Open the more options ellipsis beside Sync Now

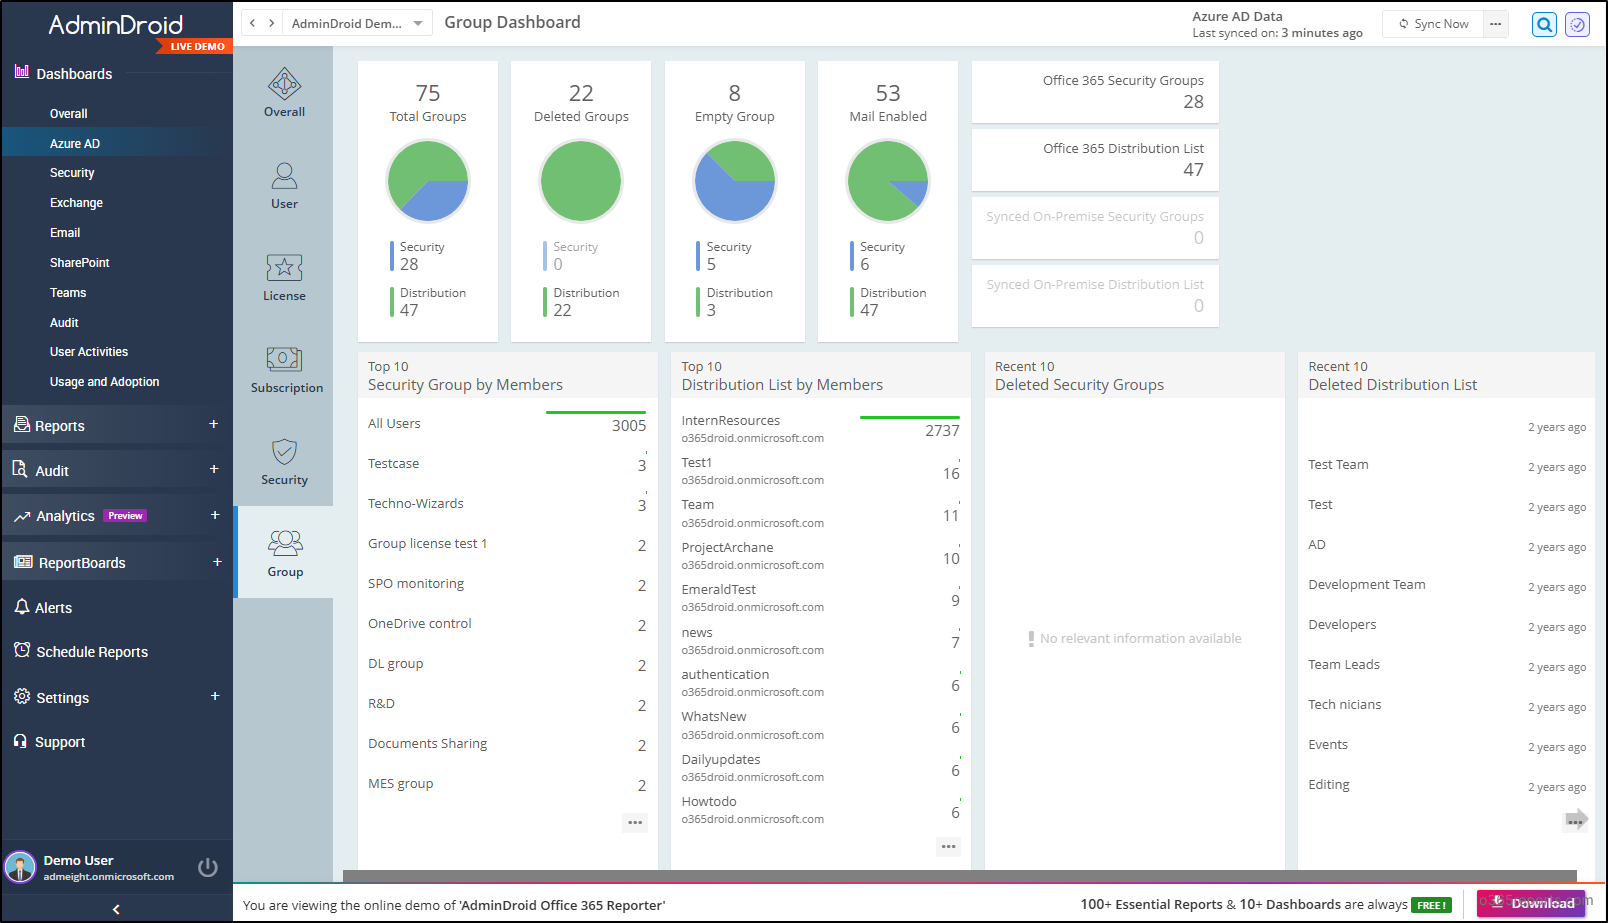pyautogui.click(x=1495, y=24)
